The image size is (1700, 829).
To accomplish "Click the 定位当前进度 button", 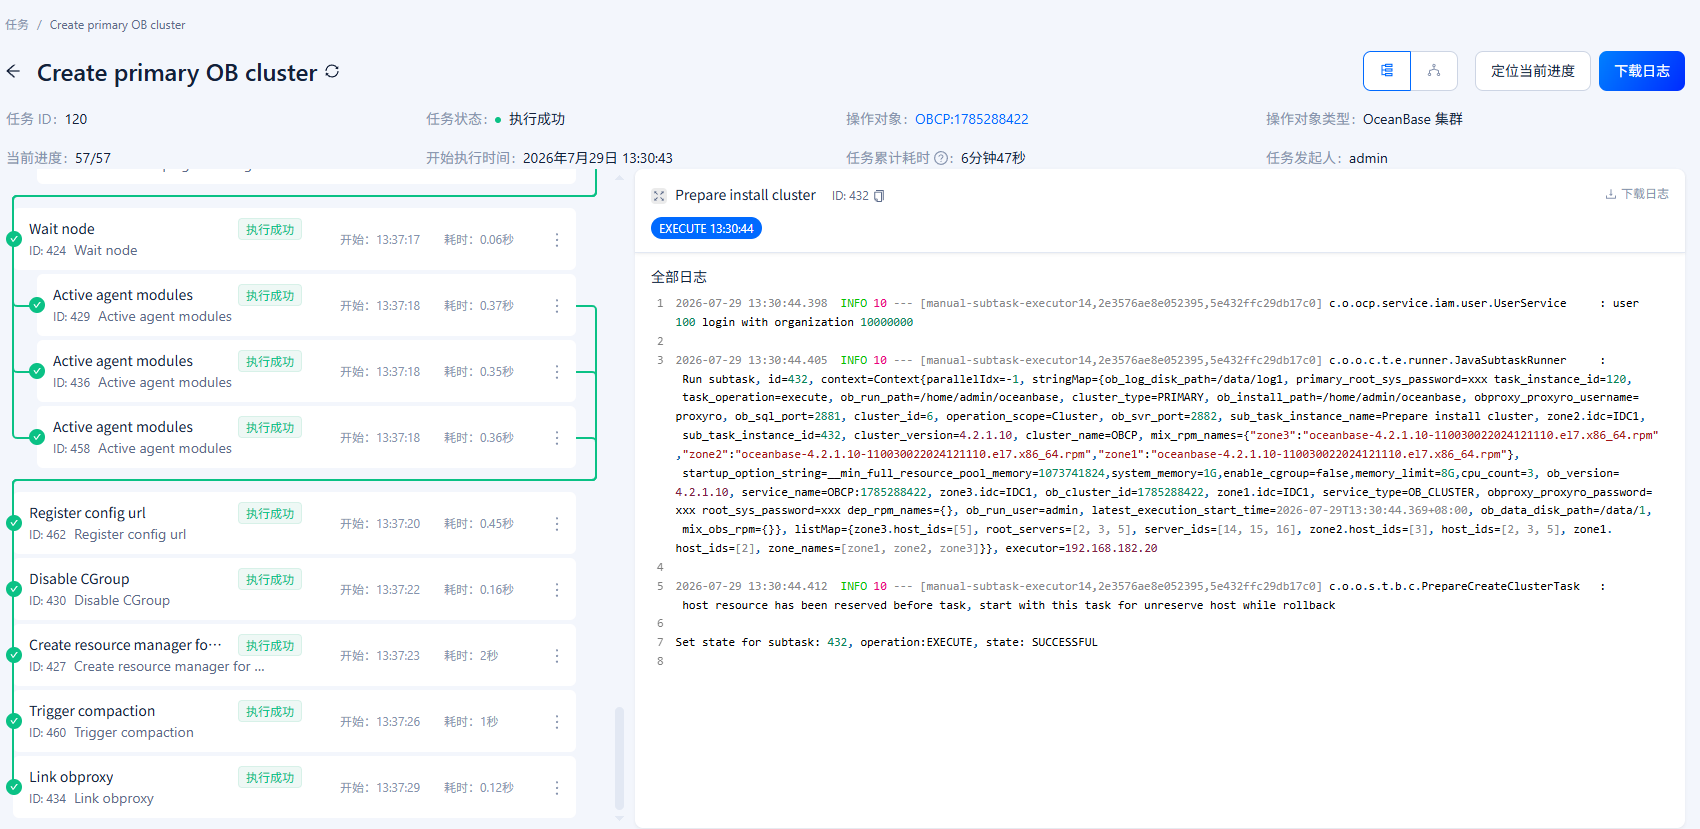I will pos(1532,71).
